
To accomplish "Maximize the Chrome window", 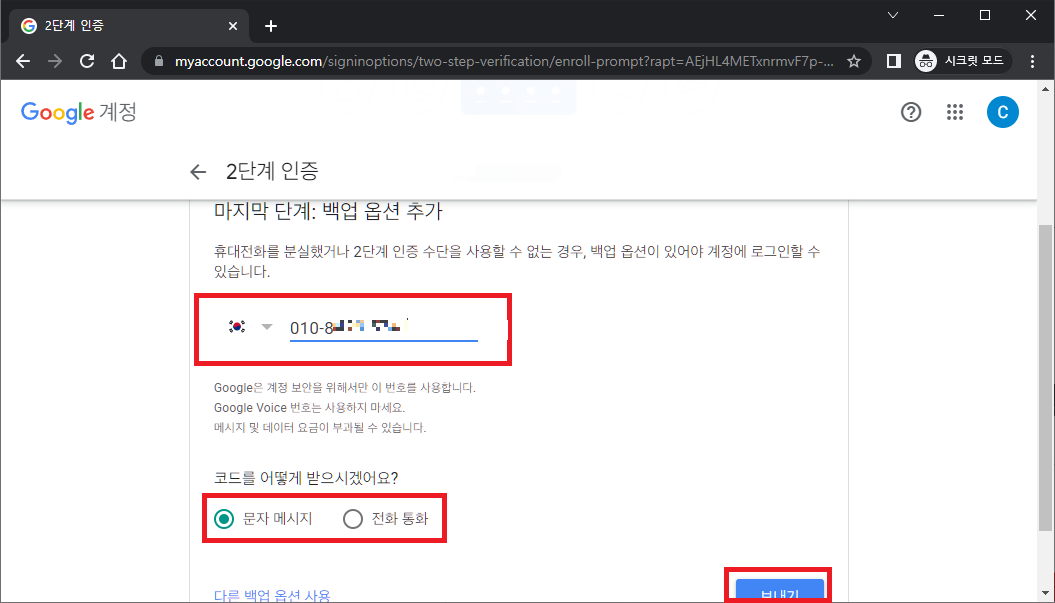I will 985,15.
